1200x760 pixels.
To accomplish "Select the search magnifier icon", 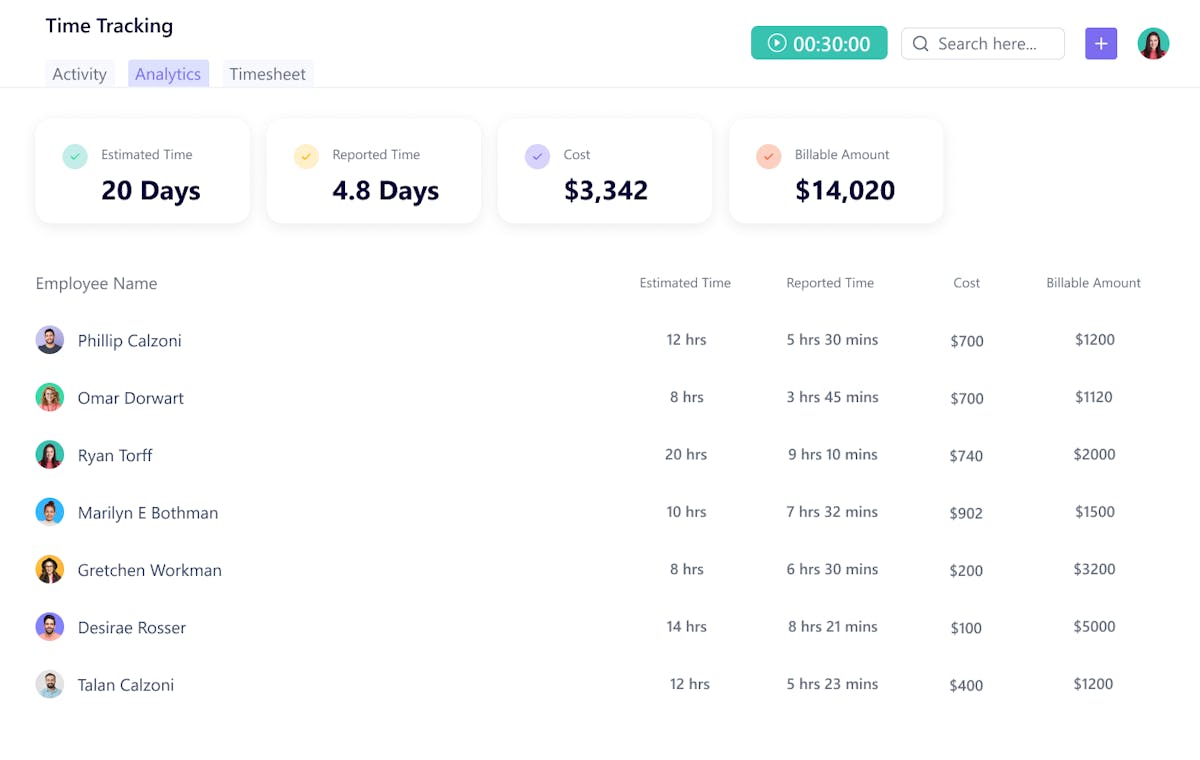I will click(x=920, y=44).
